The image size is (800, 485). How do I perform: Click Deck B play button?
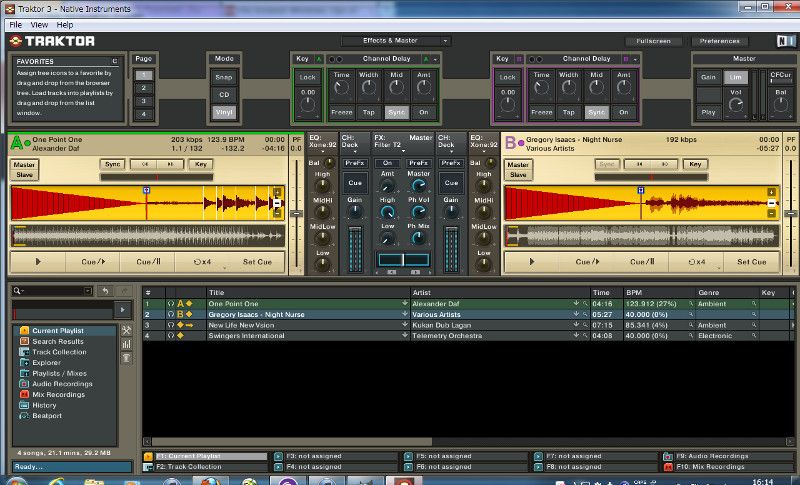click(x=532, y=262)
